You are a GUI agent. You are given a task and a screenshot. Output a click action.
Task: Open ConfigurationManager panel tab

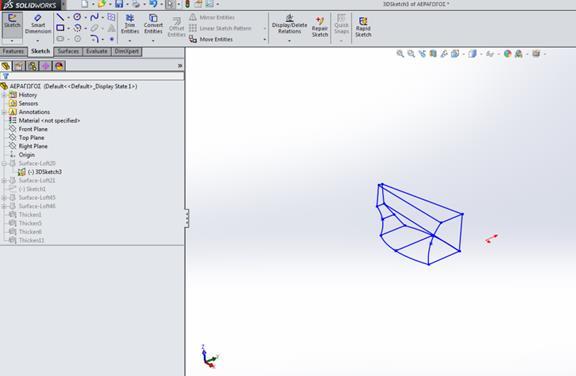click(x=32, y=66)
